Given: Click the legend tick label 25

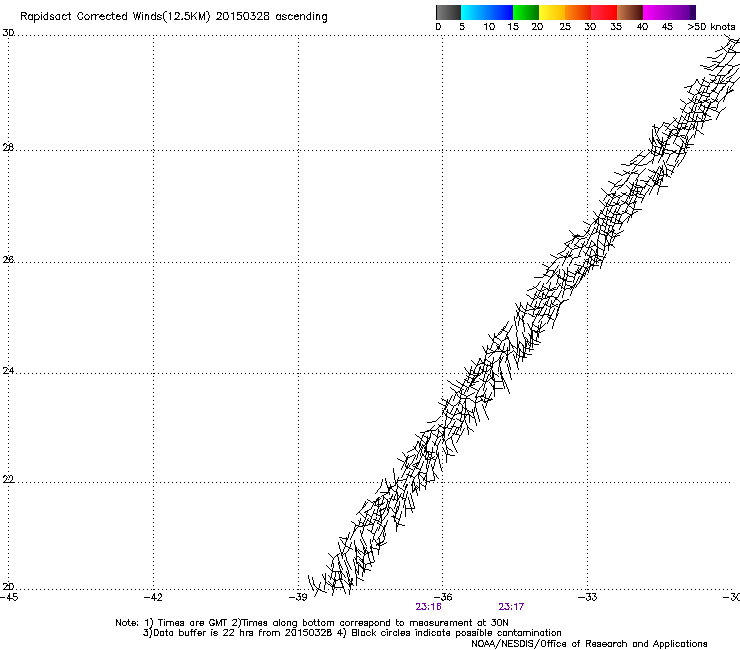Looking at the screenshot, I should (565, 27).
